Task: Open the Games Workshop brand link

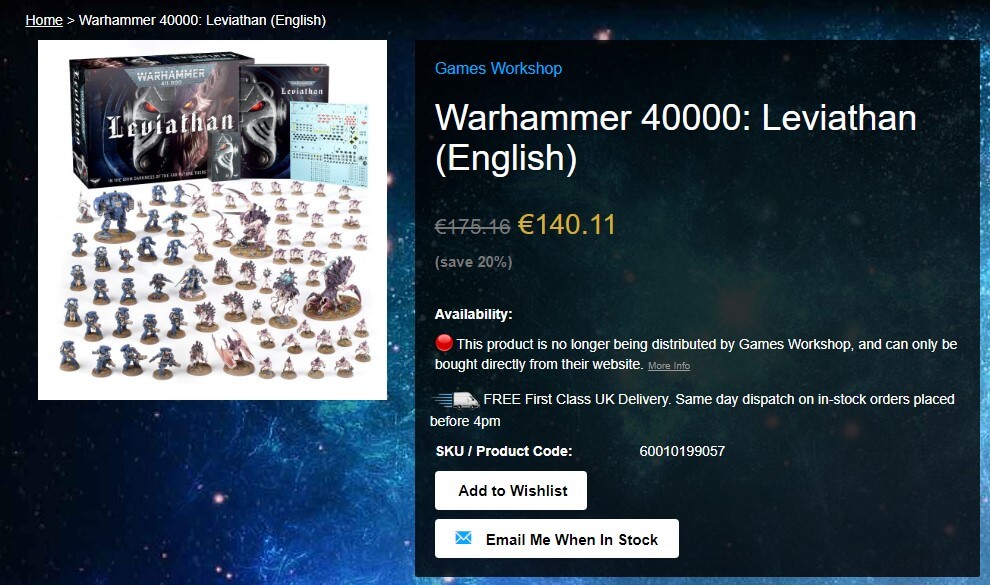Action: 498,68
